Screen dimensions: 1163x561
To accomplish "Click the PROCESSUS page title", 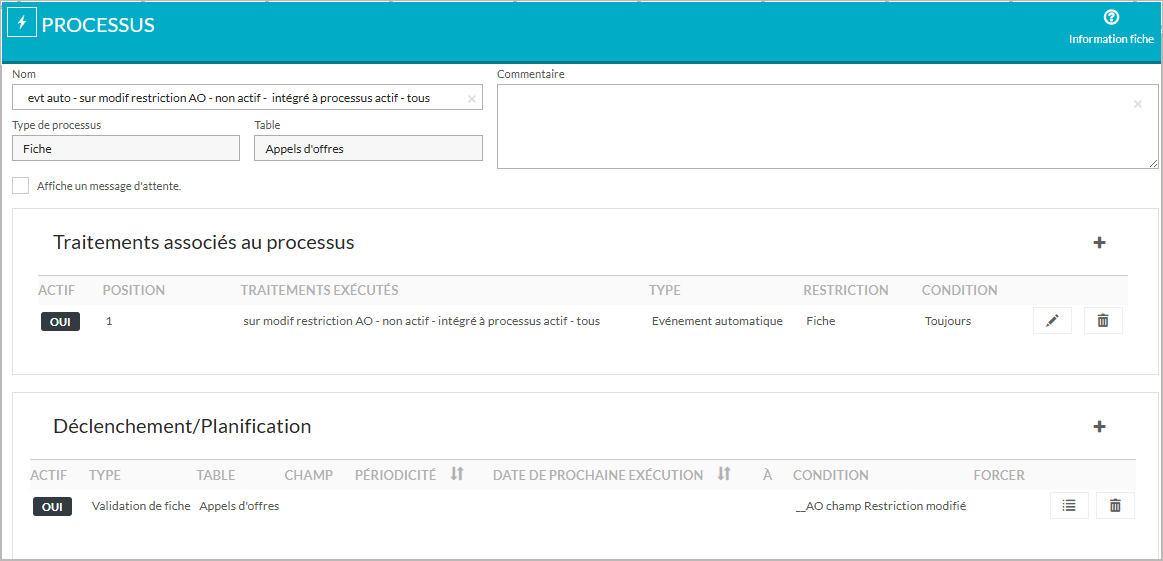I will tap(98, 24).
